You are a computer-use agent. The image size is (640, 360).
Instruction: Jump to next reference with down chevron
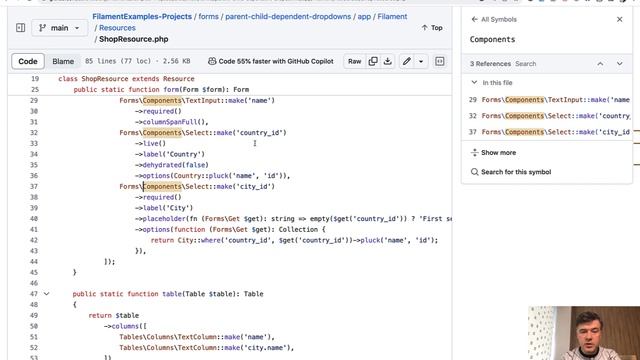point(620,64)
